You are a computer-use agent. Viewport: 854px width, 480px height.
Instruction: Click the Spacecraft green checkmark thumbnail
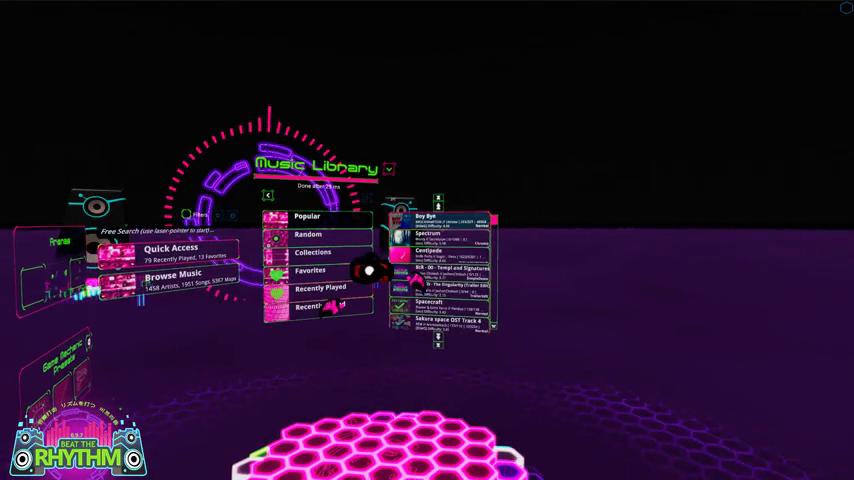coord(400,307)
